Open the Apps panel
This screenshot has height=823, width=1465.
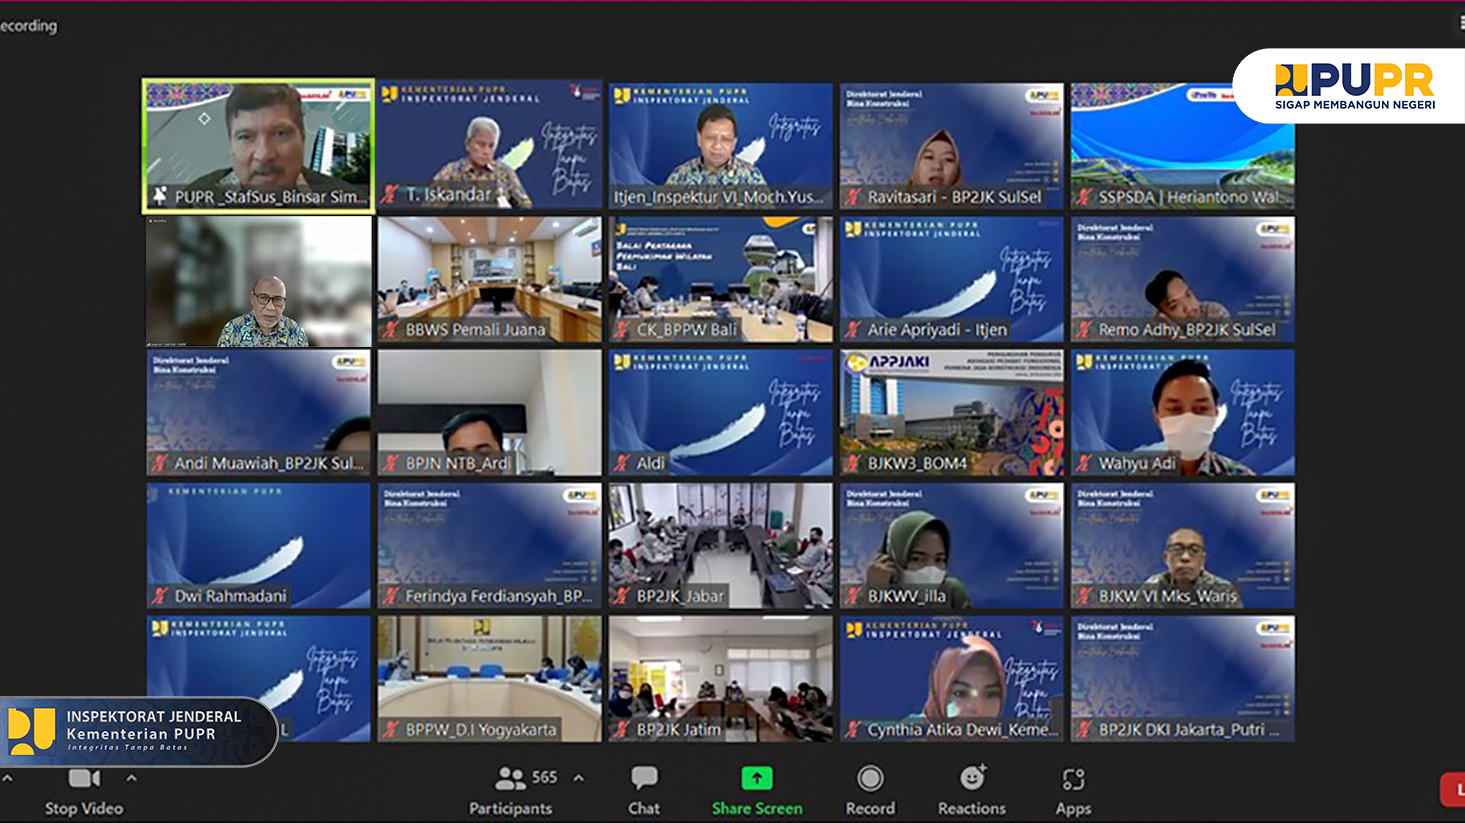point(1073,791)
